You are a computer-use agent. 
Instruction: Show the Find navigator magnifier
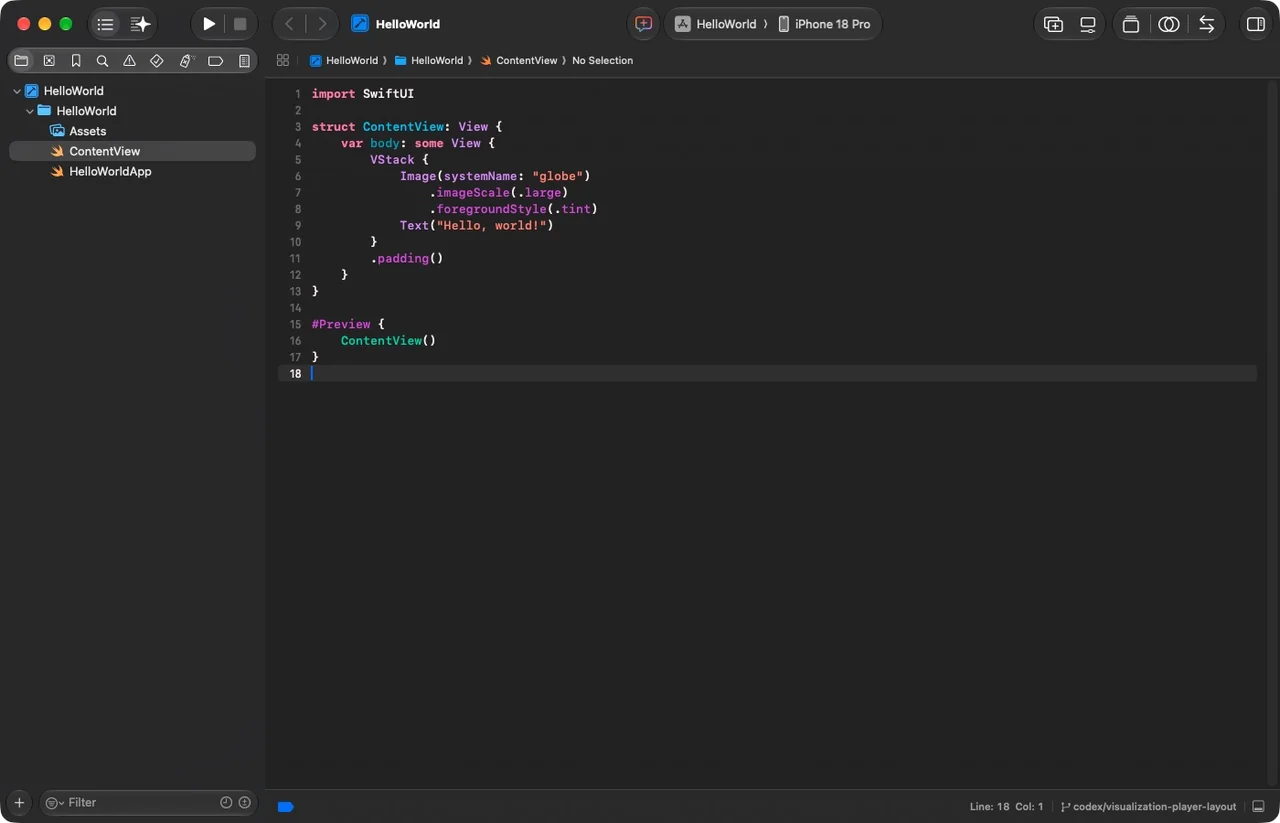102,61
